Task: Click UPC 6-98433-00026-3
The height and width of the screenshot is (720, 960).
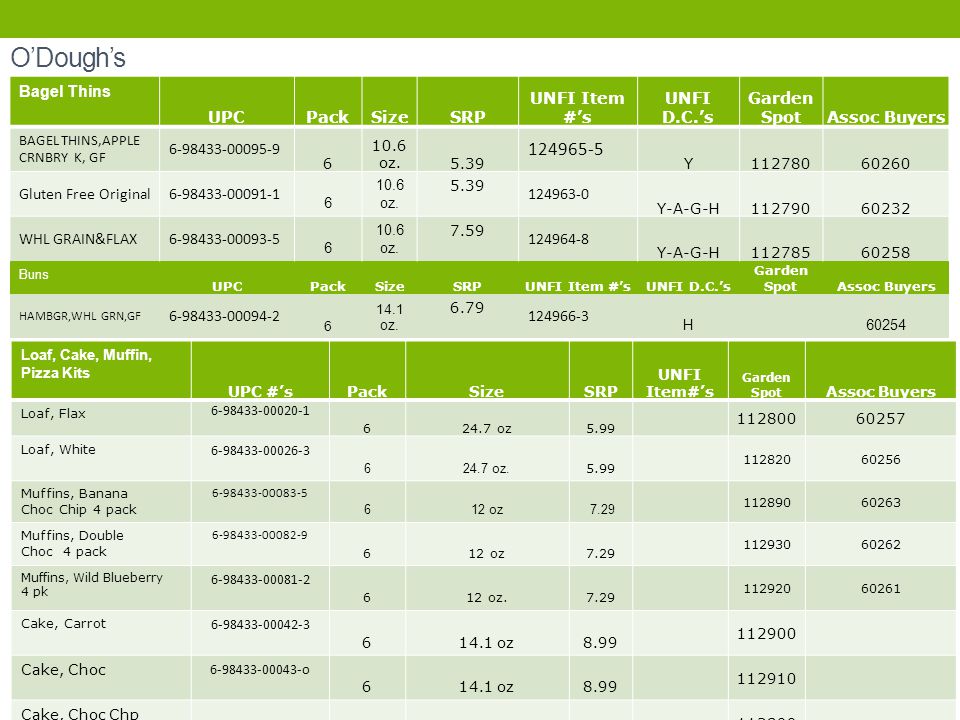Action: [260, 451]
